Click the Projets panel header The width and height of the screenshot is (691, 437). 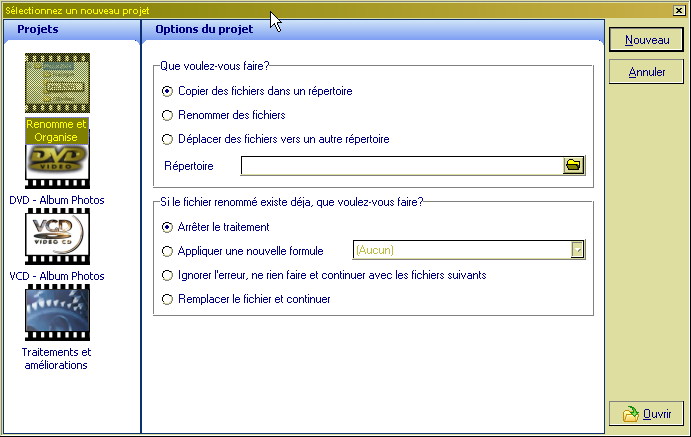click(38, 29)
